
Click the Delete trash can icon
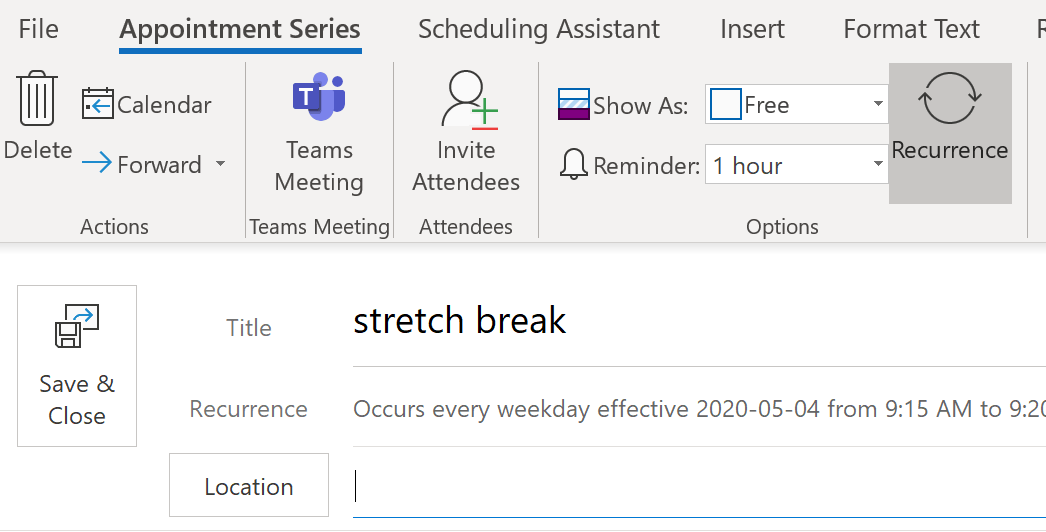37,98
